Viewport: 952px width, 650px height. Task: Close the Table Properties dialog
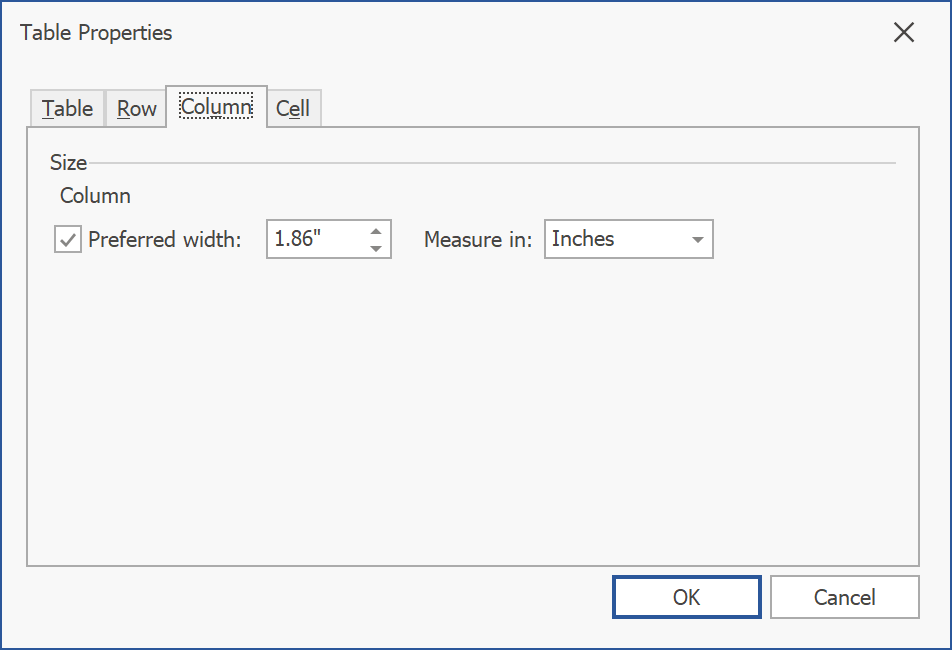[x=904, y=33]
